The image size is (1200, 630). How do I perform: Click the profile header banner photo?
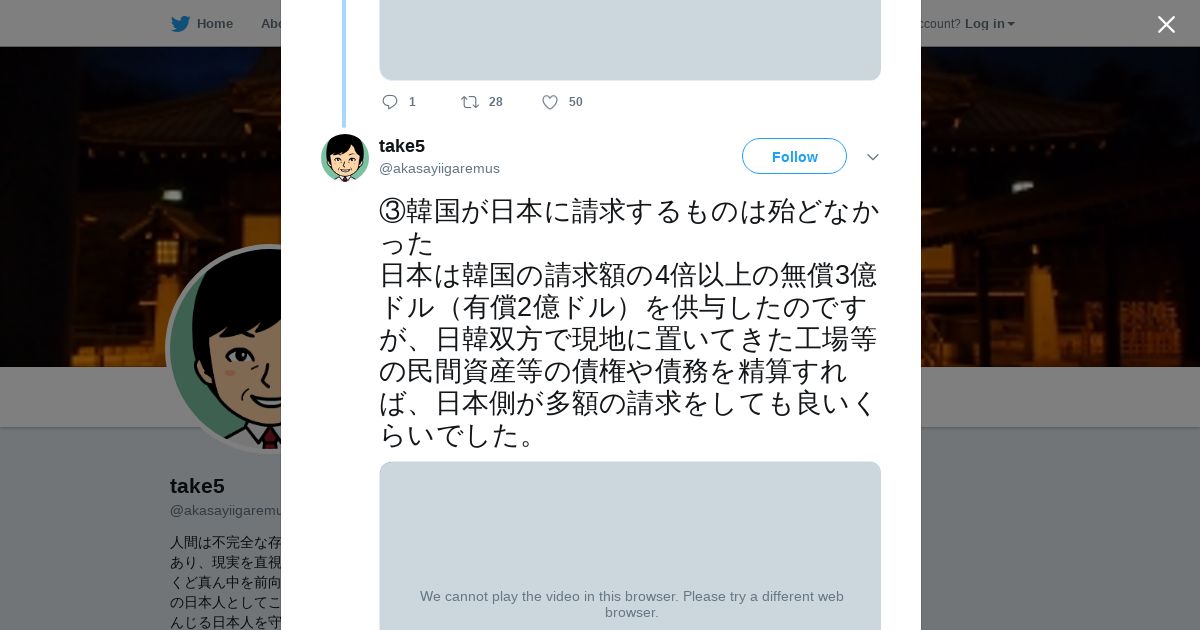coord(1050,200)
